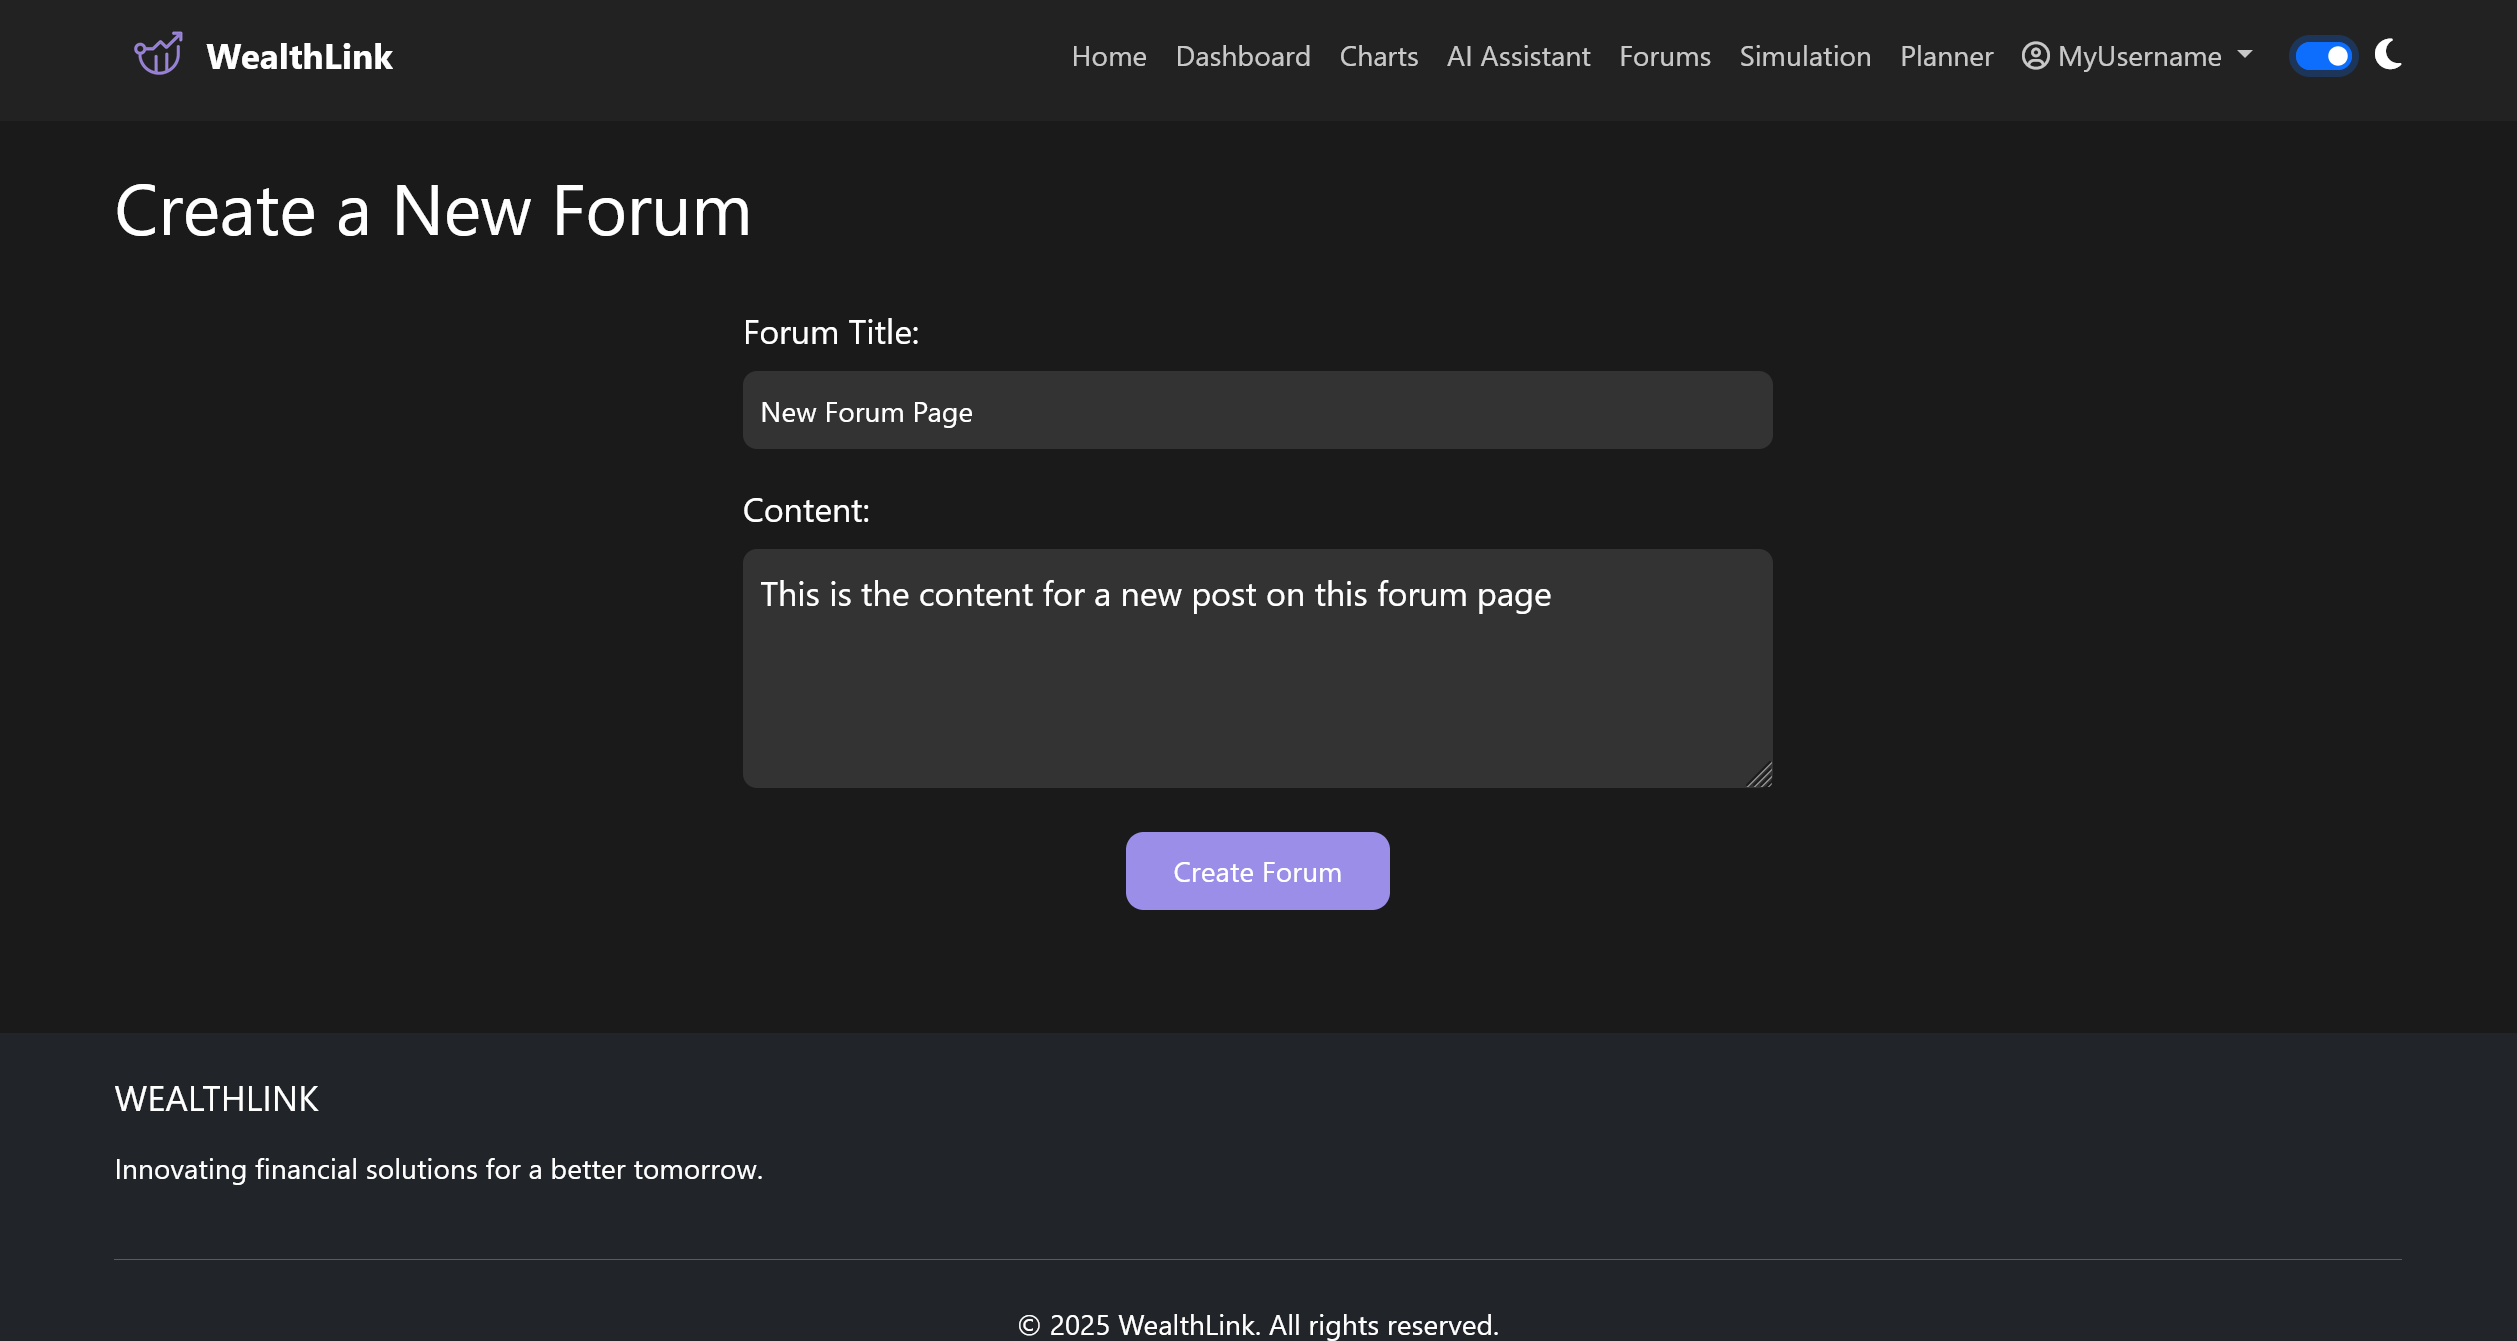This screenshot has width=2517, height=1341.
Task: Open the MyUsername account menu
Action: point(2138,56)
